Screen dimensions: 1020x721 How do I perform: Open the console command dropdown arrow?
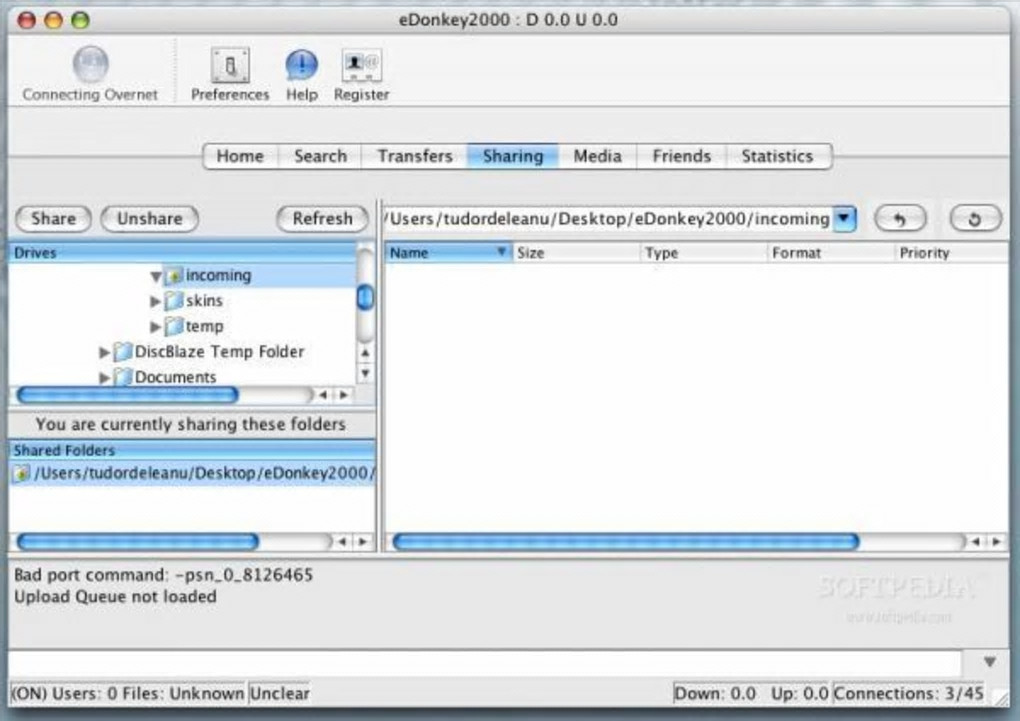(989, 662)
